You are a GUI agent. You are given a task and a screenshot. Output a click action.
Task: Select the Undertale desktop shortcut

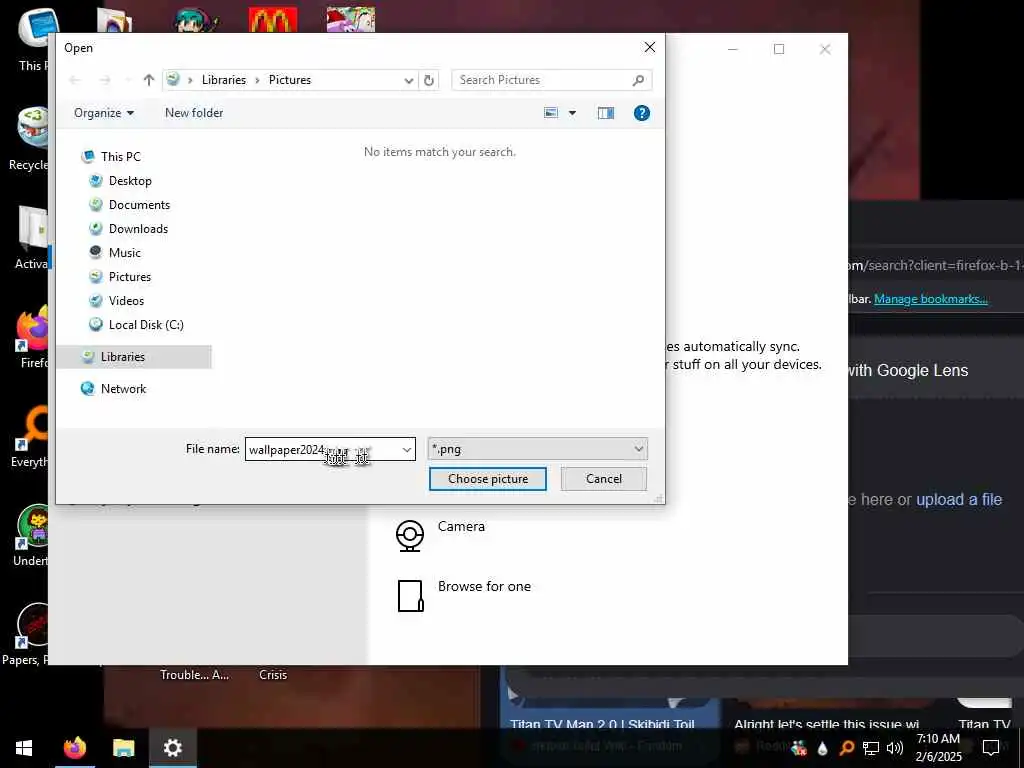tap(32, 536)
